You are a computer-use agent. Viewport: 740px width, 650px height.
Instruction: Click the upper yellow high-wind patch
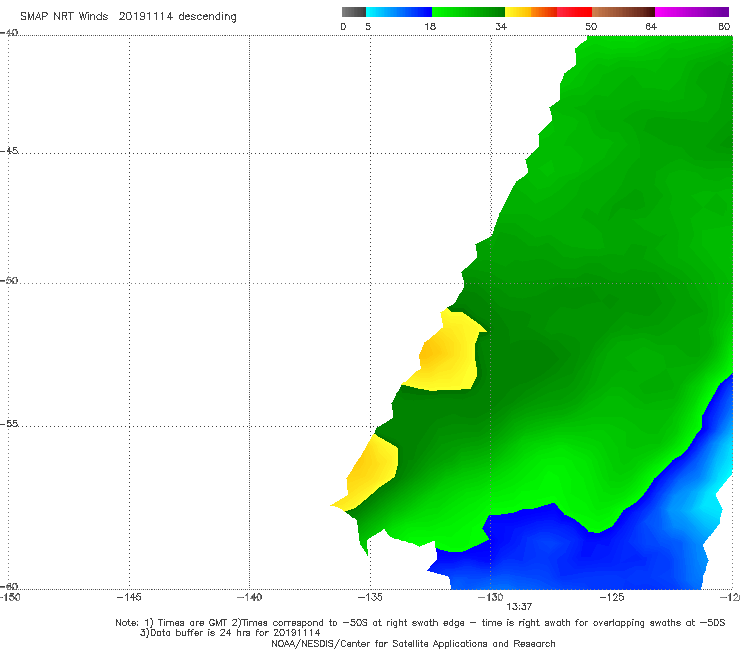pos(448,354)
